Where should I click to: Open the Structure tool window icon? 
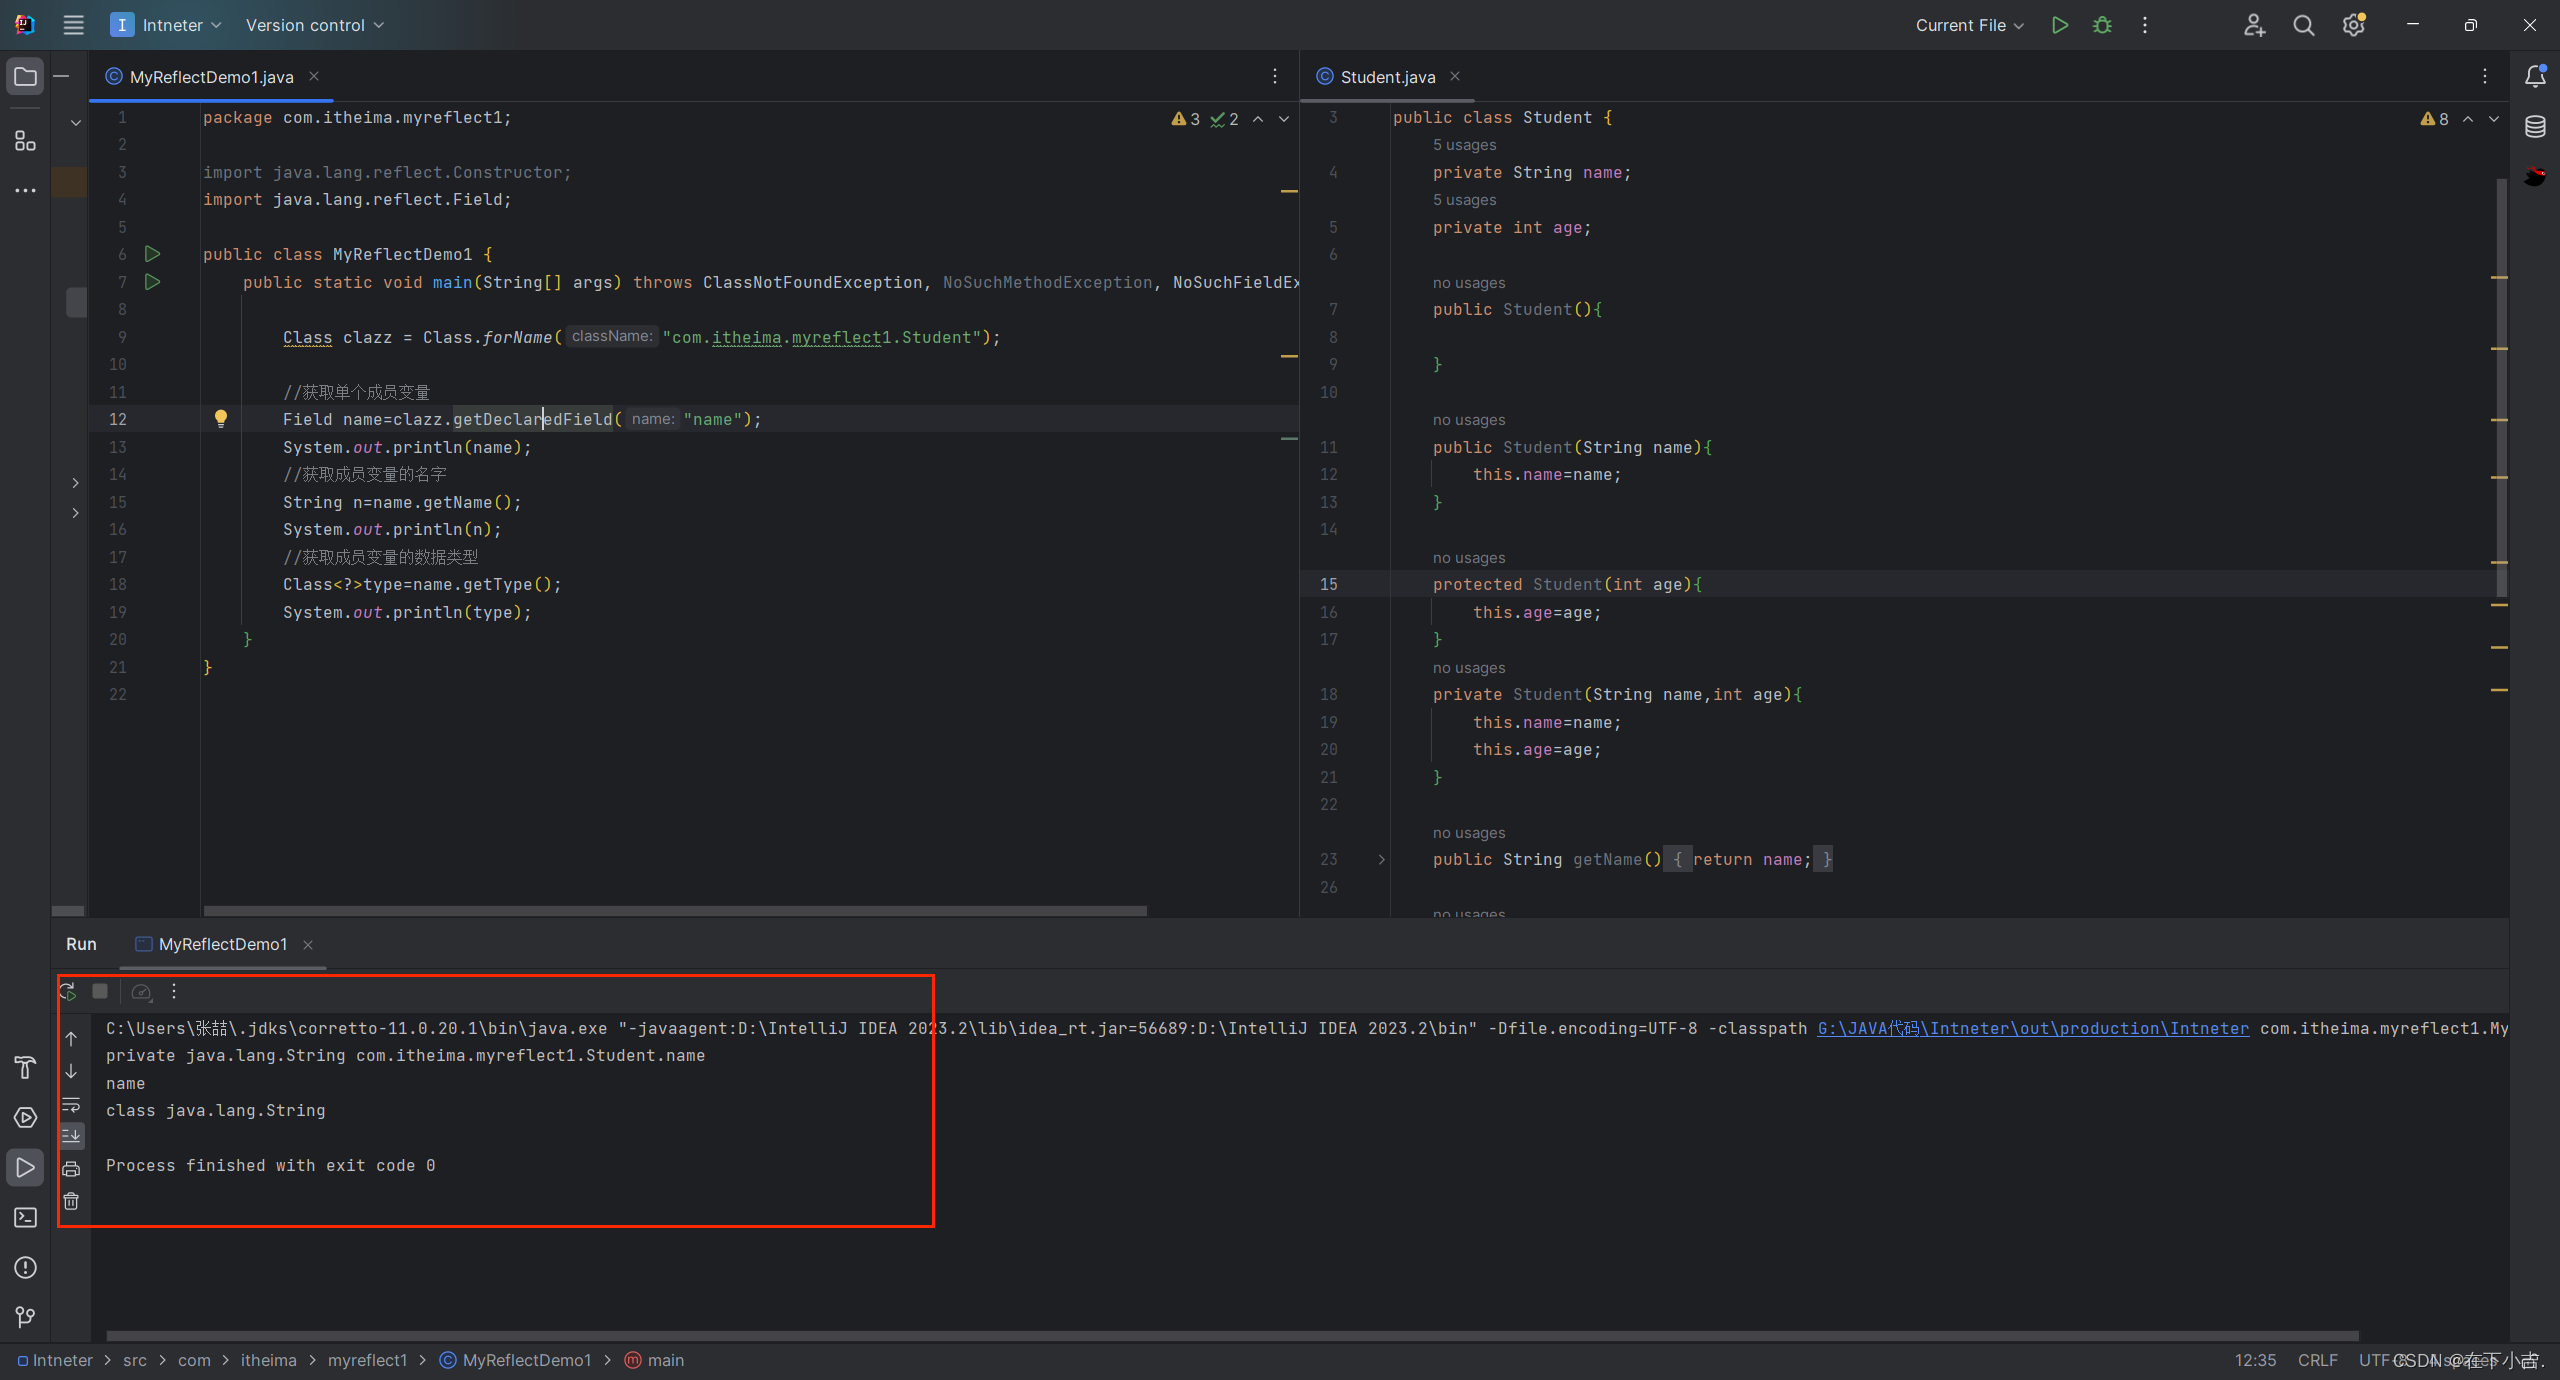25,140
